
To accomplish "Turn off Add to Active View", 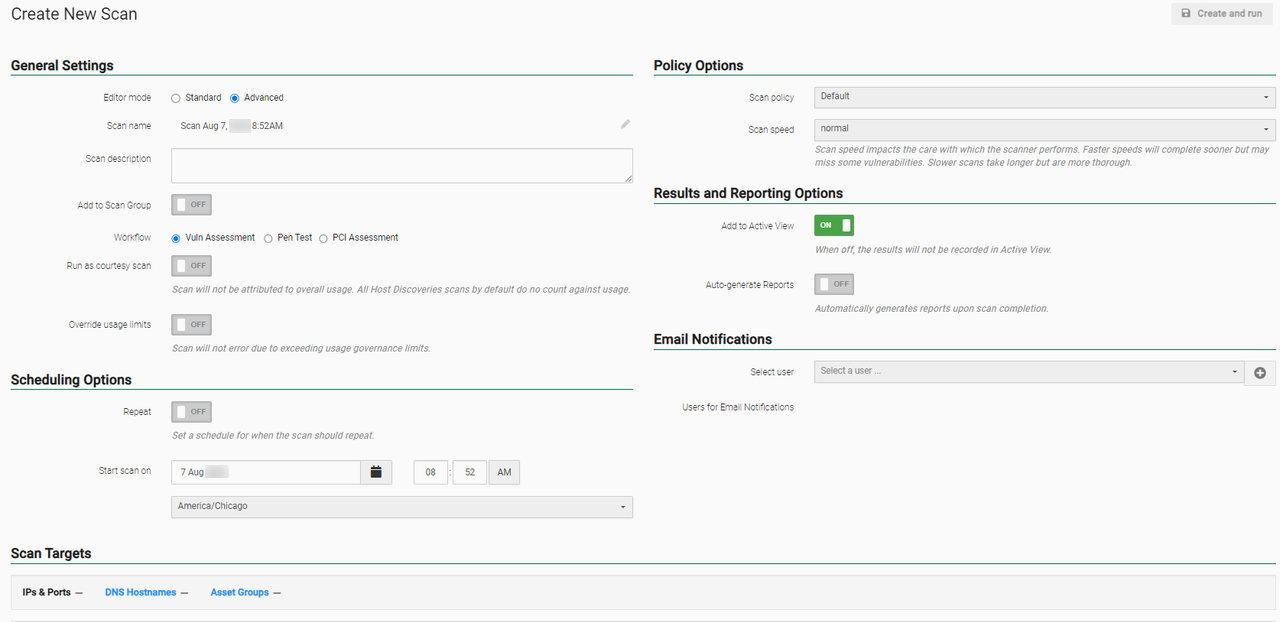I will pyautogui.click(x=833, y=225).
